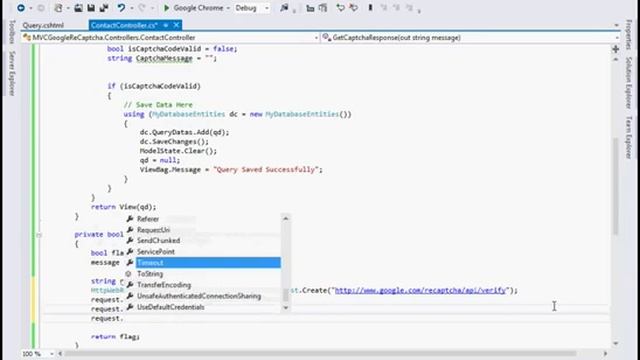Open the editor zoom 100 % dropdown
The image size is (640, 360).
pyautogui.click(x=51, y=353)
